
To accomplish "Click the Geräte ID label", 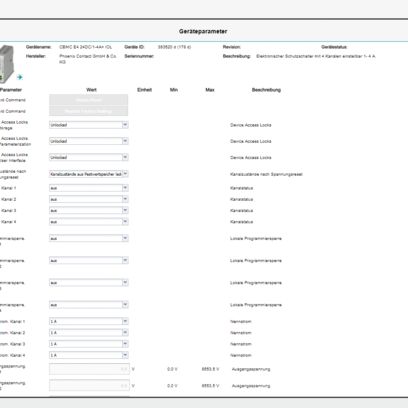I will point(134,47).
